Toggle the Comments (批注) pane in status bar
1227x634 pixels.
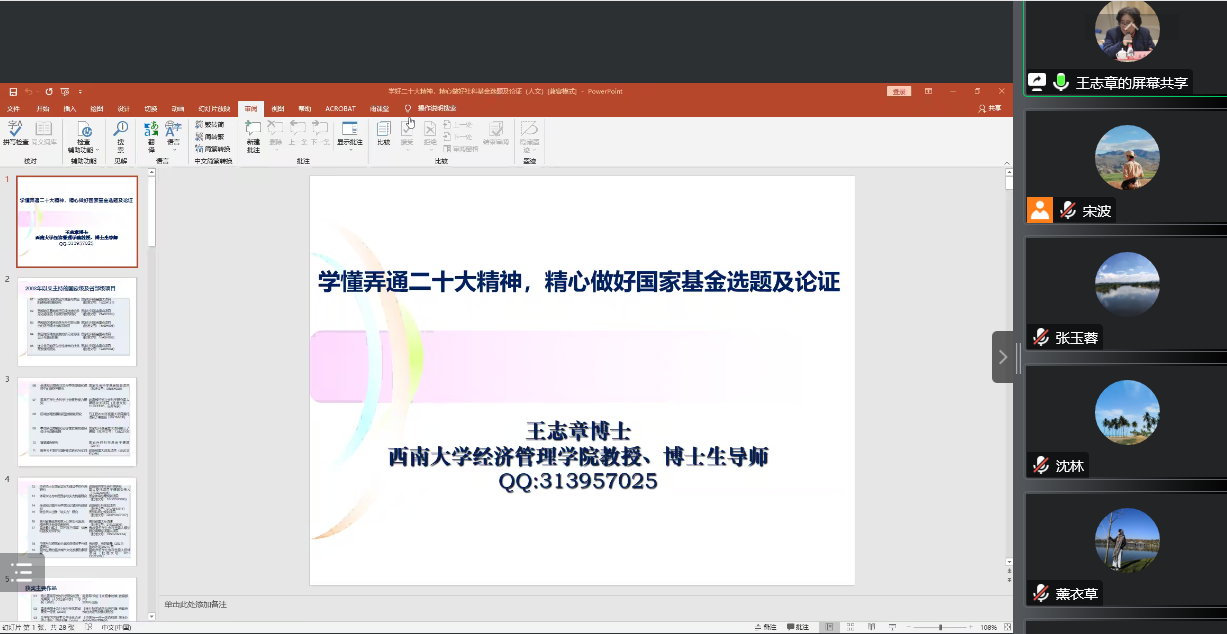(797, 627)
